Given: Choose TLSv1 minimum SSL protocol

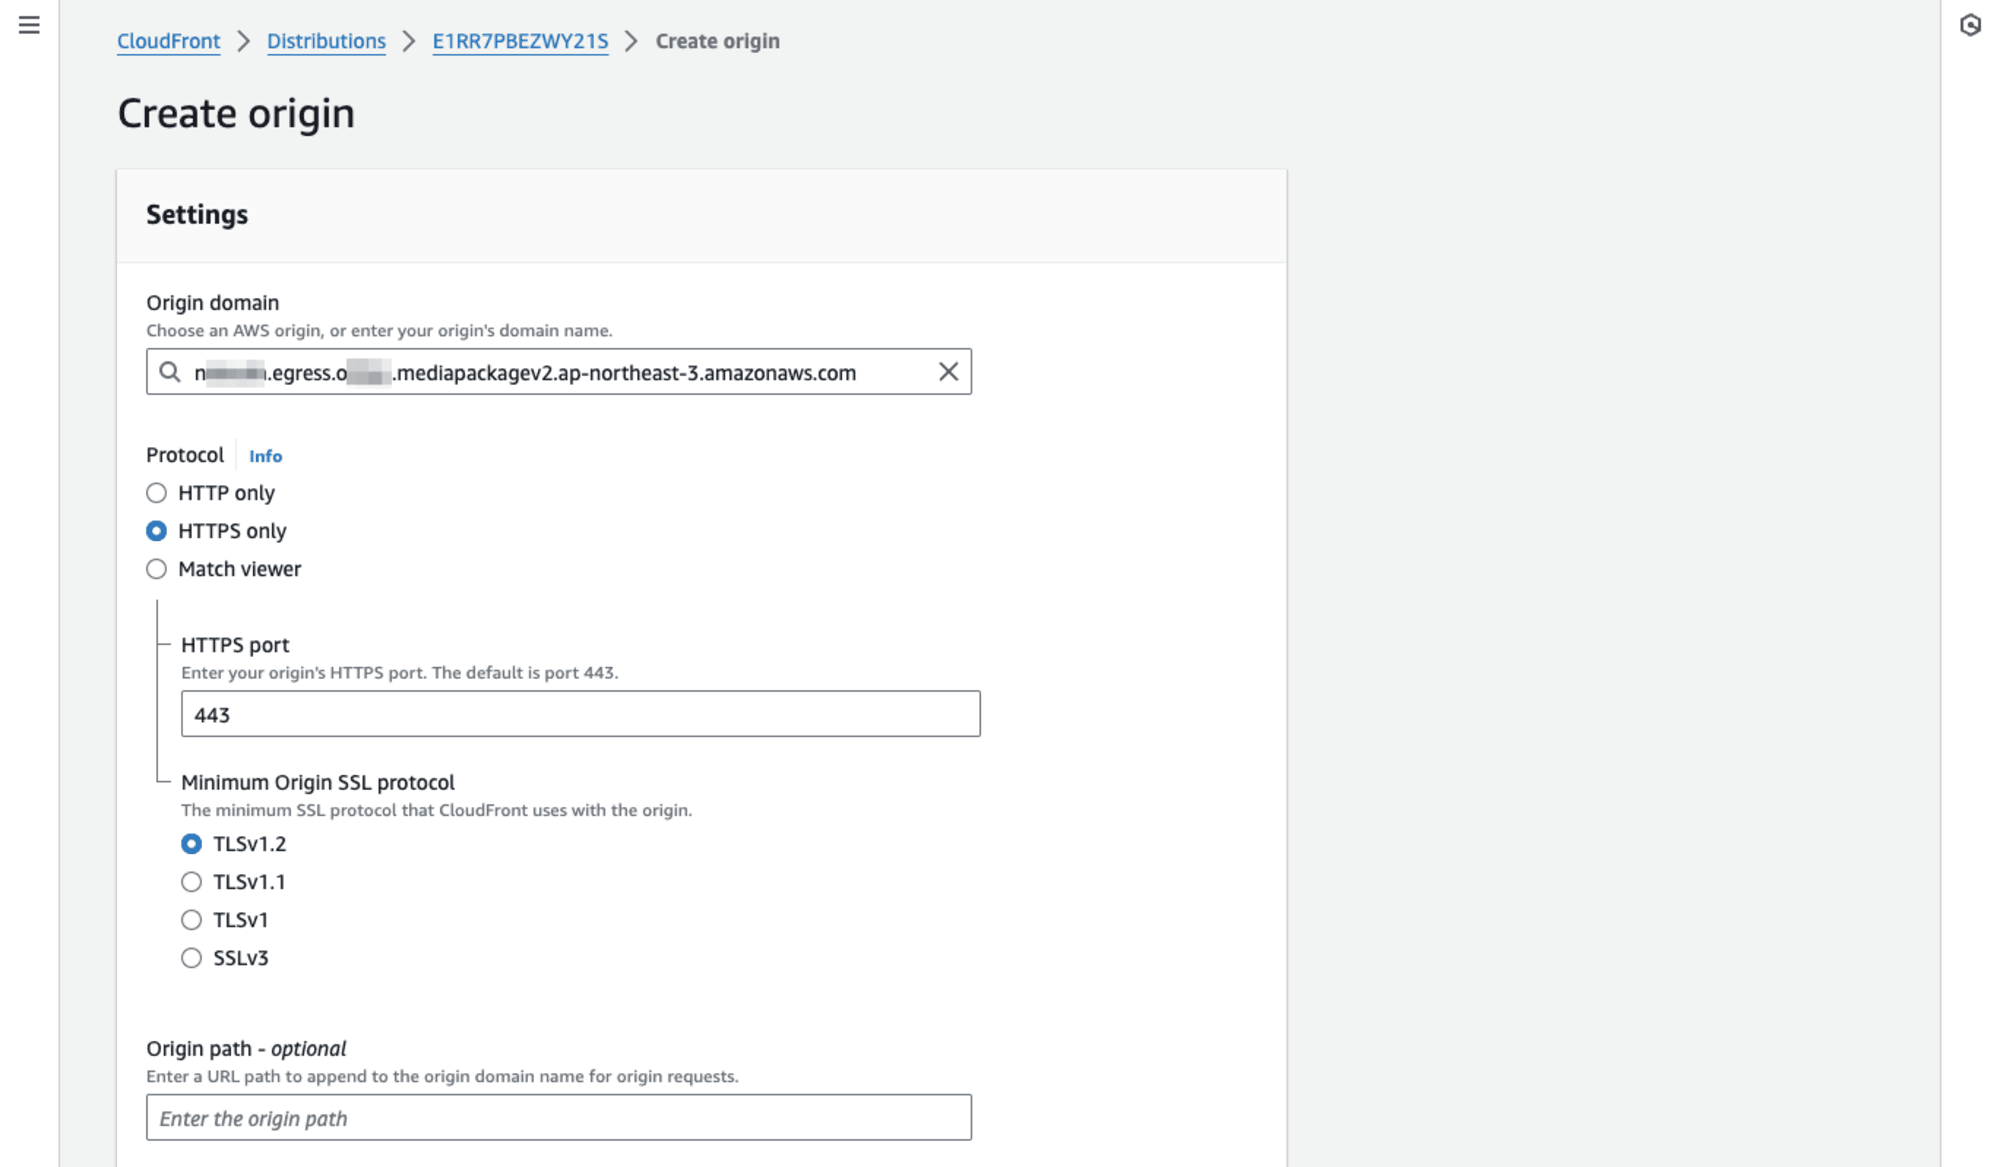Looking at the screenshot, I should tap(191, 920).
